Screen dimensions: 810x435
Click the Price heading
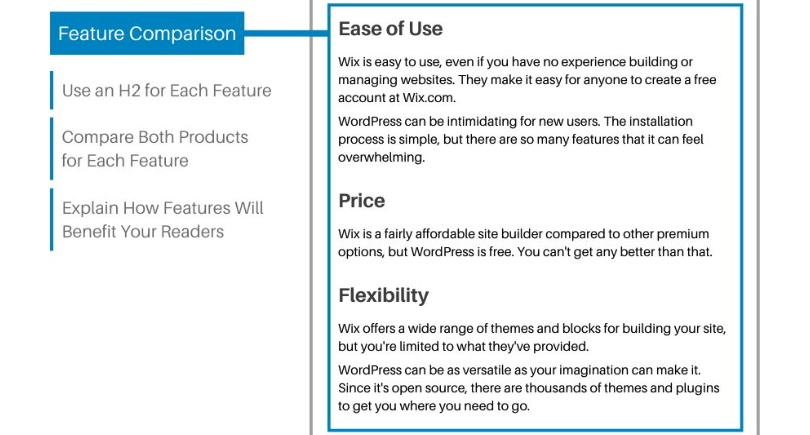pos(362,200)
